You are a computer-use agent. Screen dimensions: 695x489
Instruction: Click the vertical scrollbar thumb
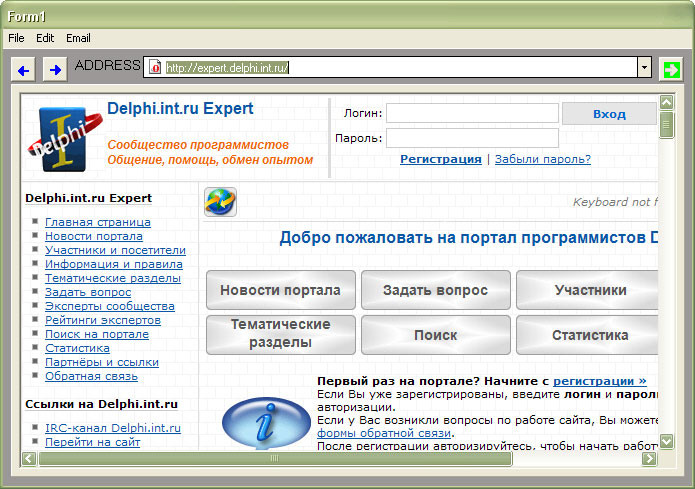pos(667,125)
